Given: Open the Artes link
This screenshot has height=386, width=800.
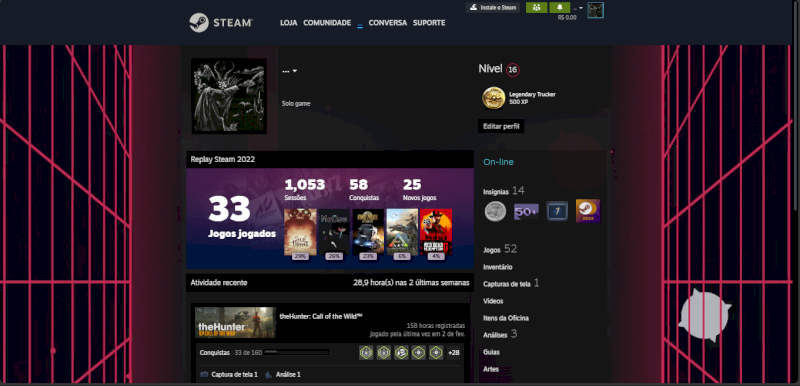Looking at the screenshot, I should tap(491, 369).
